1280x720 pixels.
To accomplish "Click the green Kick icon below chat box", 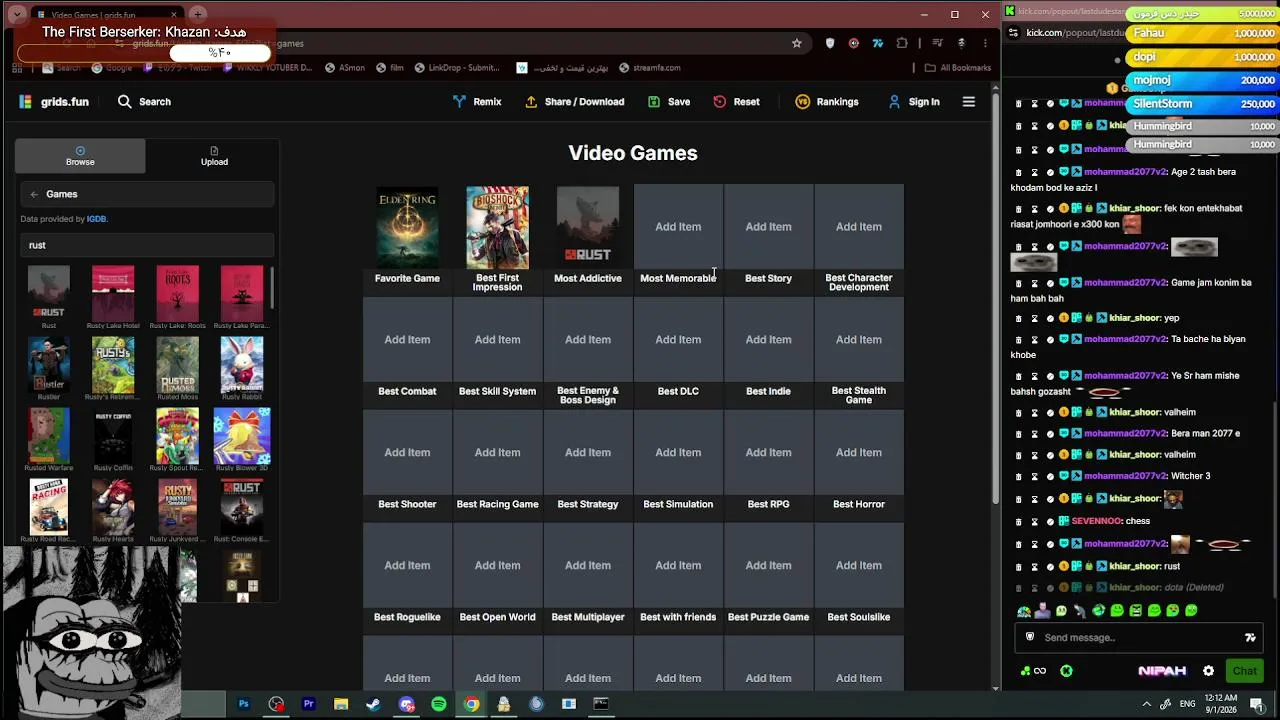I will [1066, 671].
